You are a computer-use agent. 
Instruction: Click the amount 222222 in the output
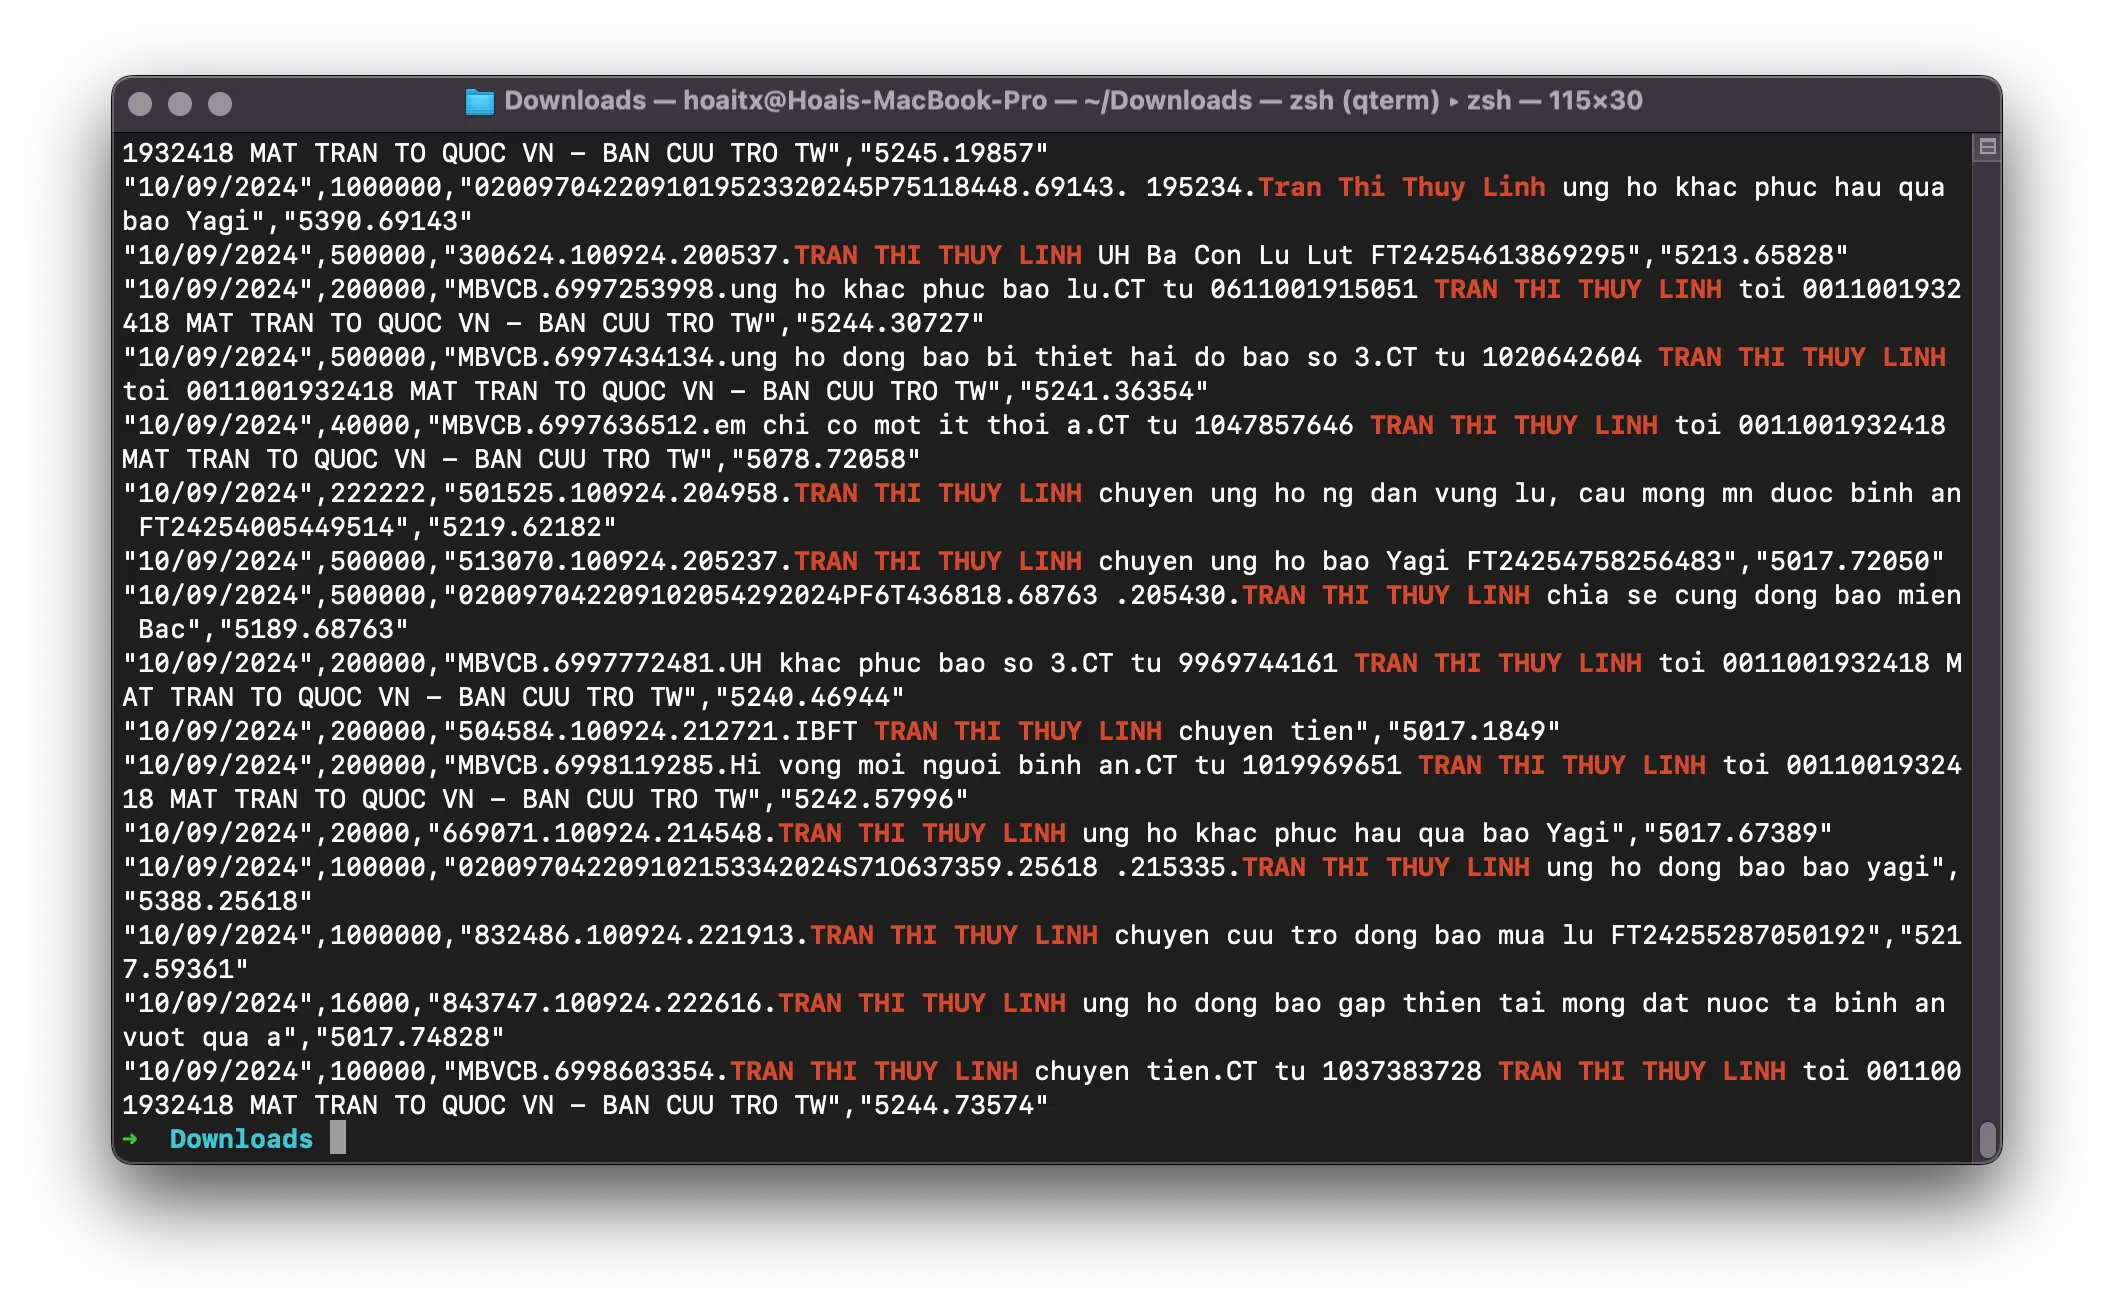(x=378, y=493)
